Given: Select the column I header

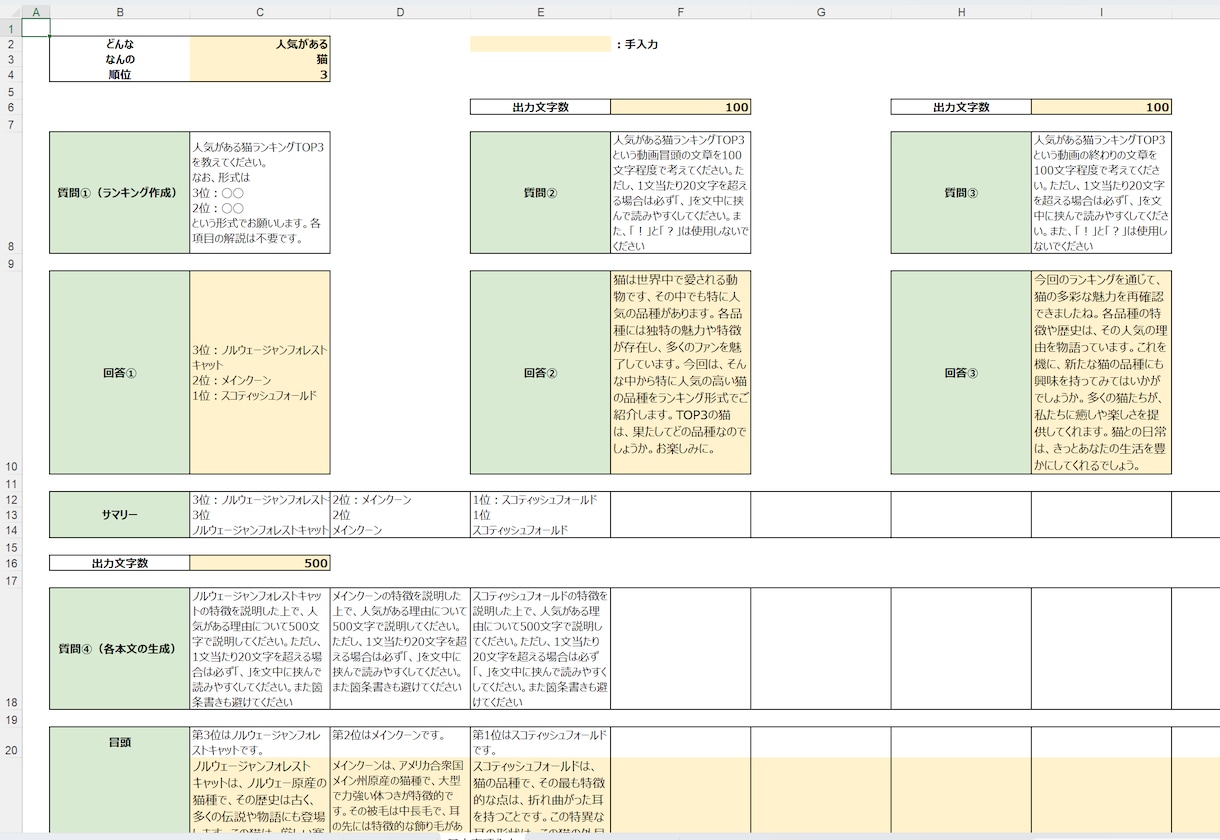Looking at the screenshot, I should [x=1101, y=11].
